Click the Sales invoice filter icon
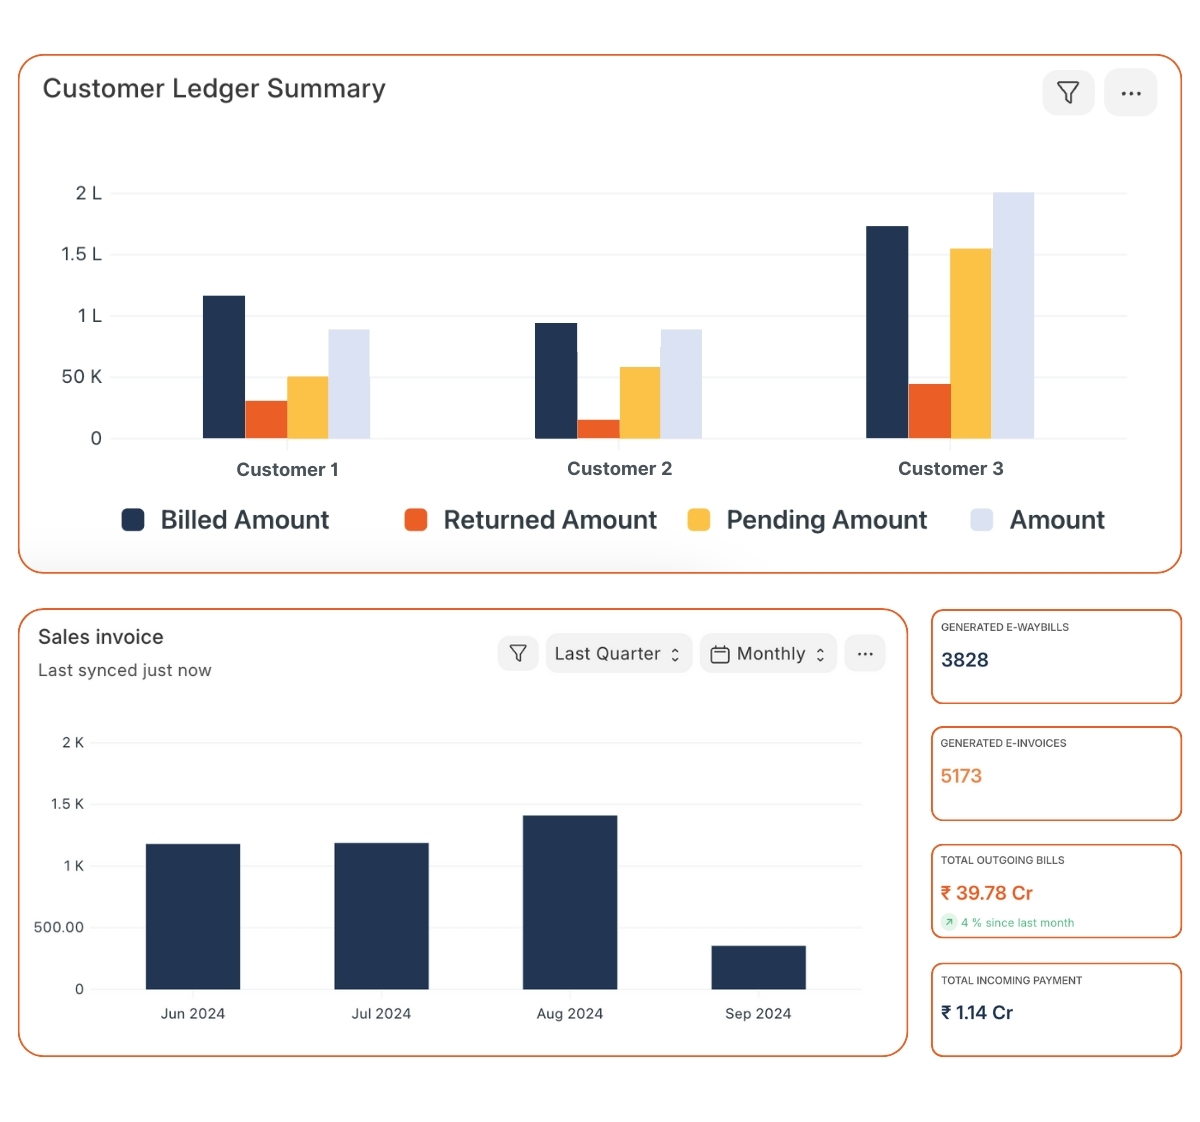 518,654
